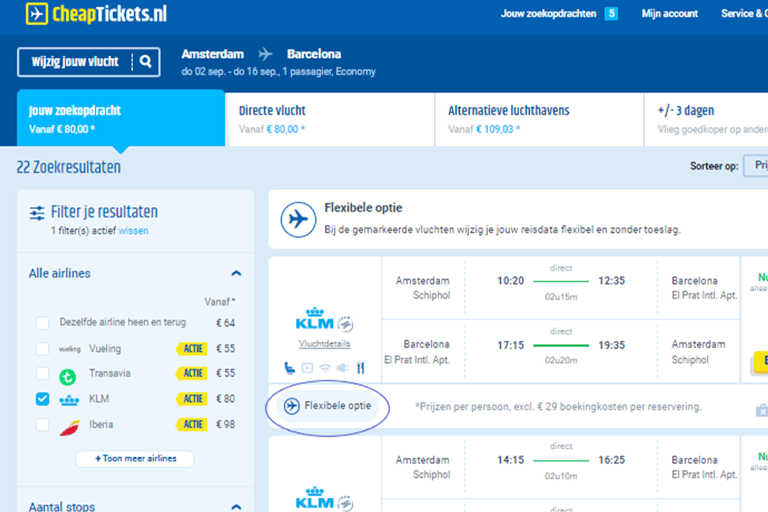Click the search count badge showing 5
Screen dimensions: 768x512
[x=611, y=13]
